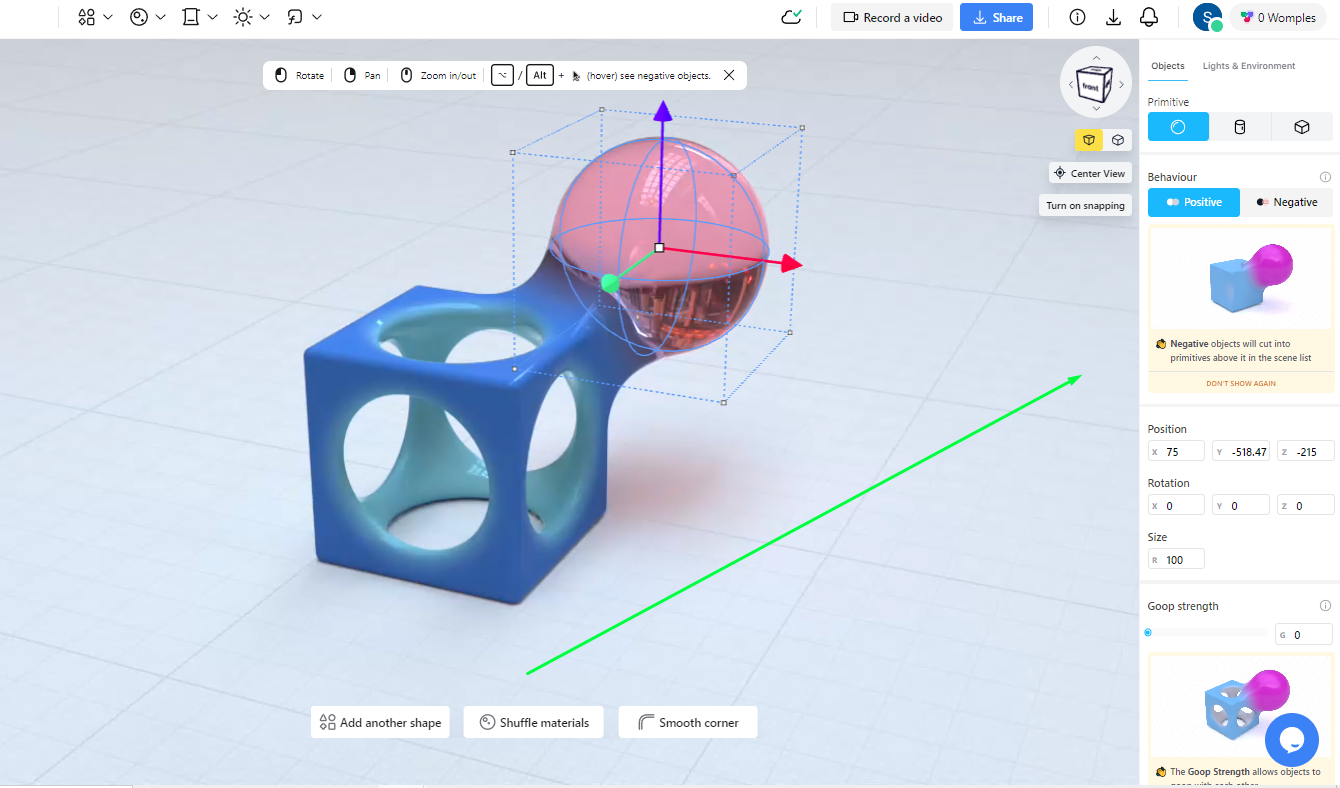
Task: Close the navigation hints bar
Action: pyautogui.click(x=729, y=75)
